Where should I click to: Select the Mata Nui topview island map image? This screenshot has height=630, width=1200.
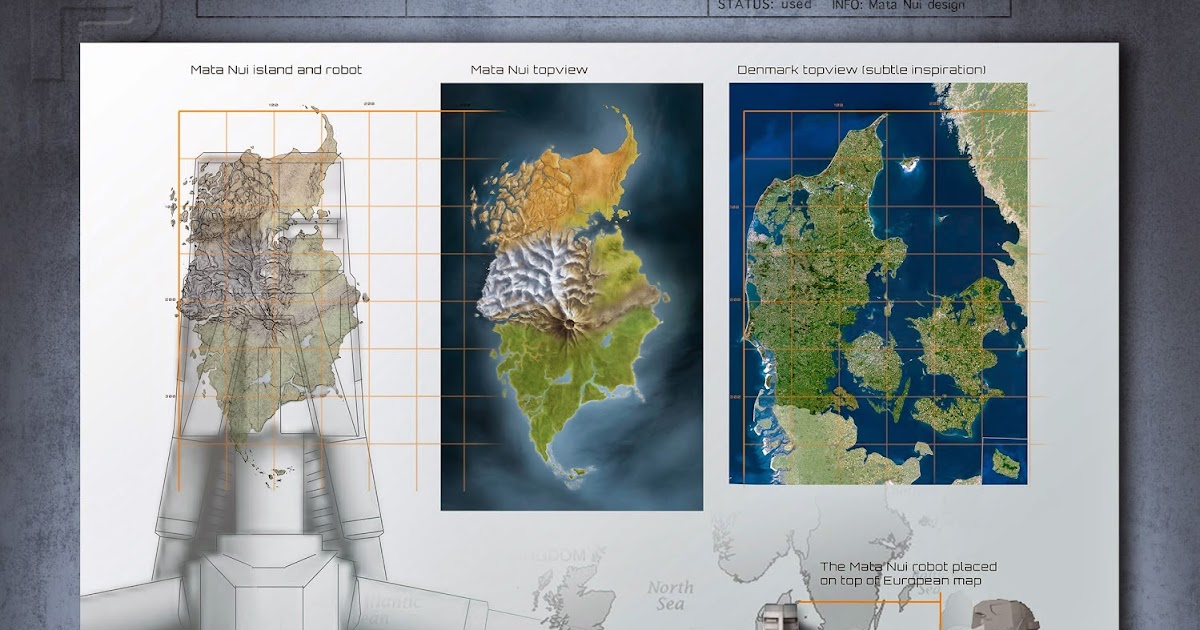(572, 296)
